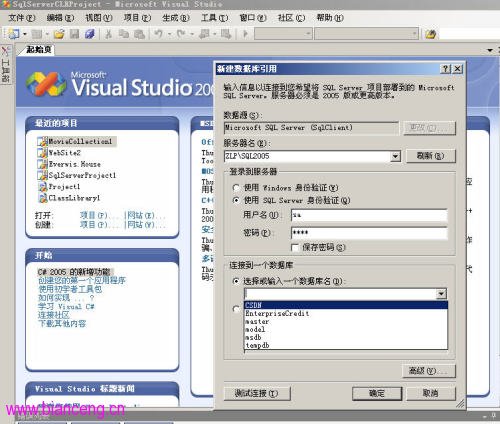Click the 确定 OK button
500x424 pixels.
click(x=377, y=393)
